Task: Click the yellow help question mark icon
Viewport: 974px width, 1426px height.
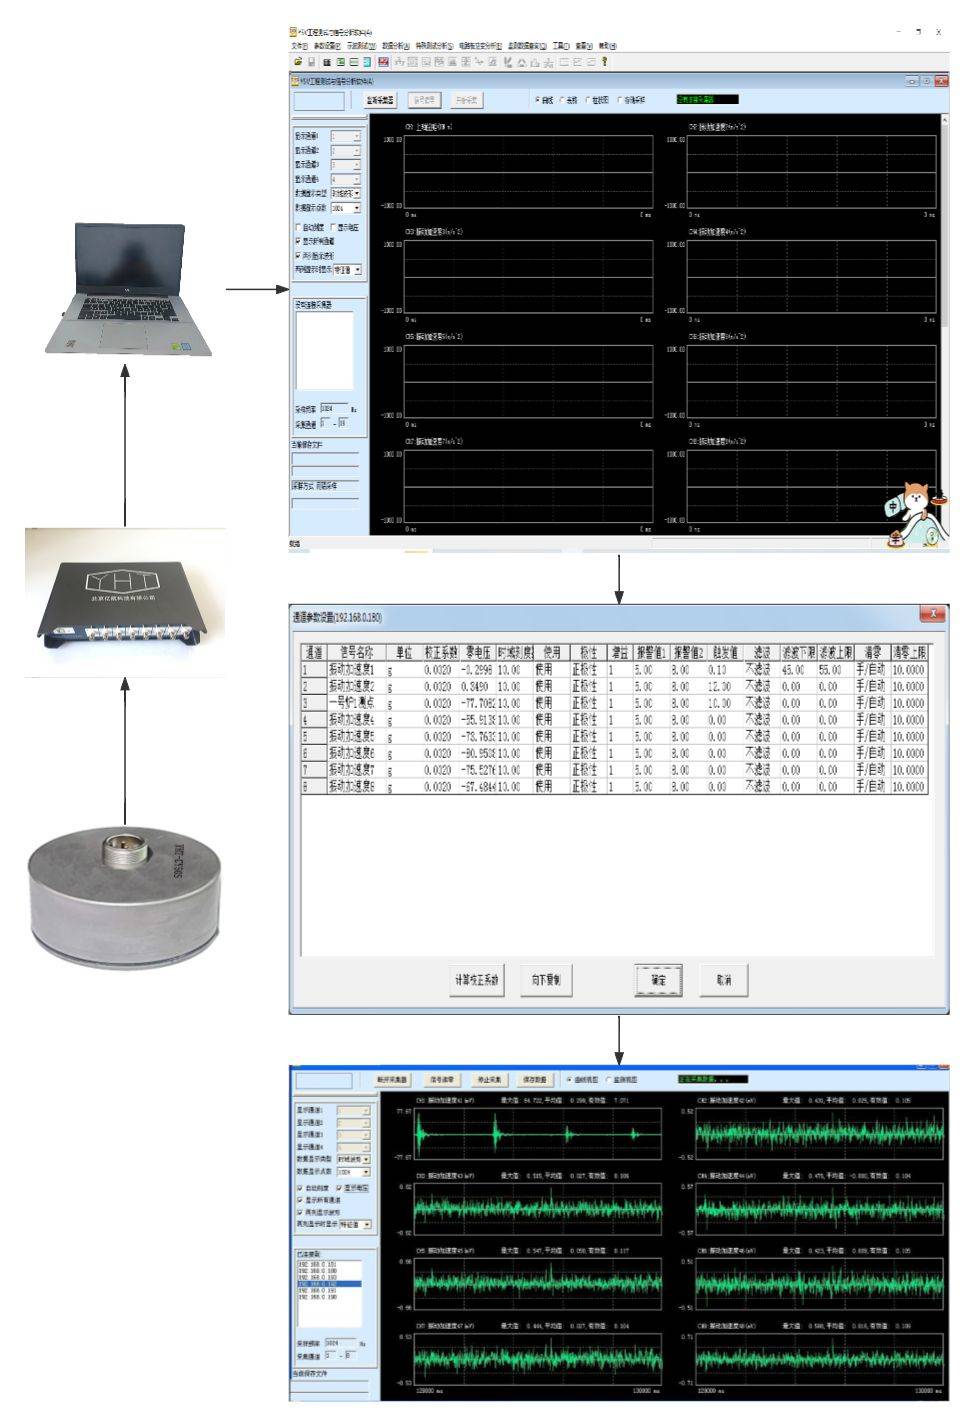Action: click(x=604, y=62)
